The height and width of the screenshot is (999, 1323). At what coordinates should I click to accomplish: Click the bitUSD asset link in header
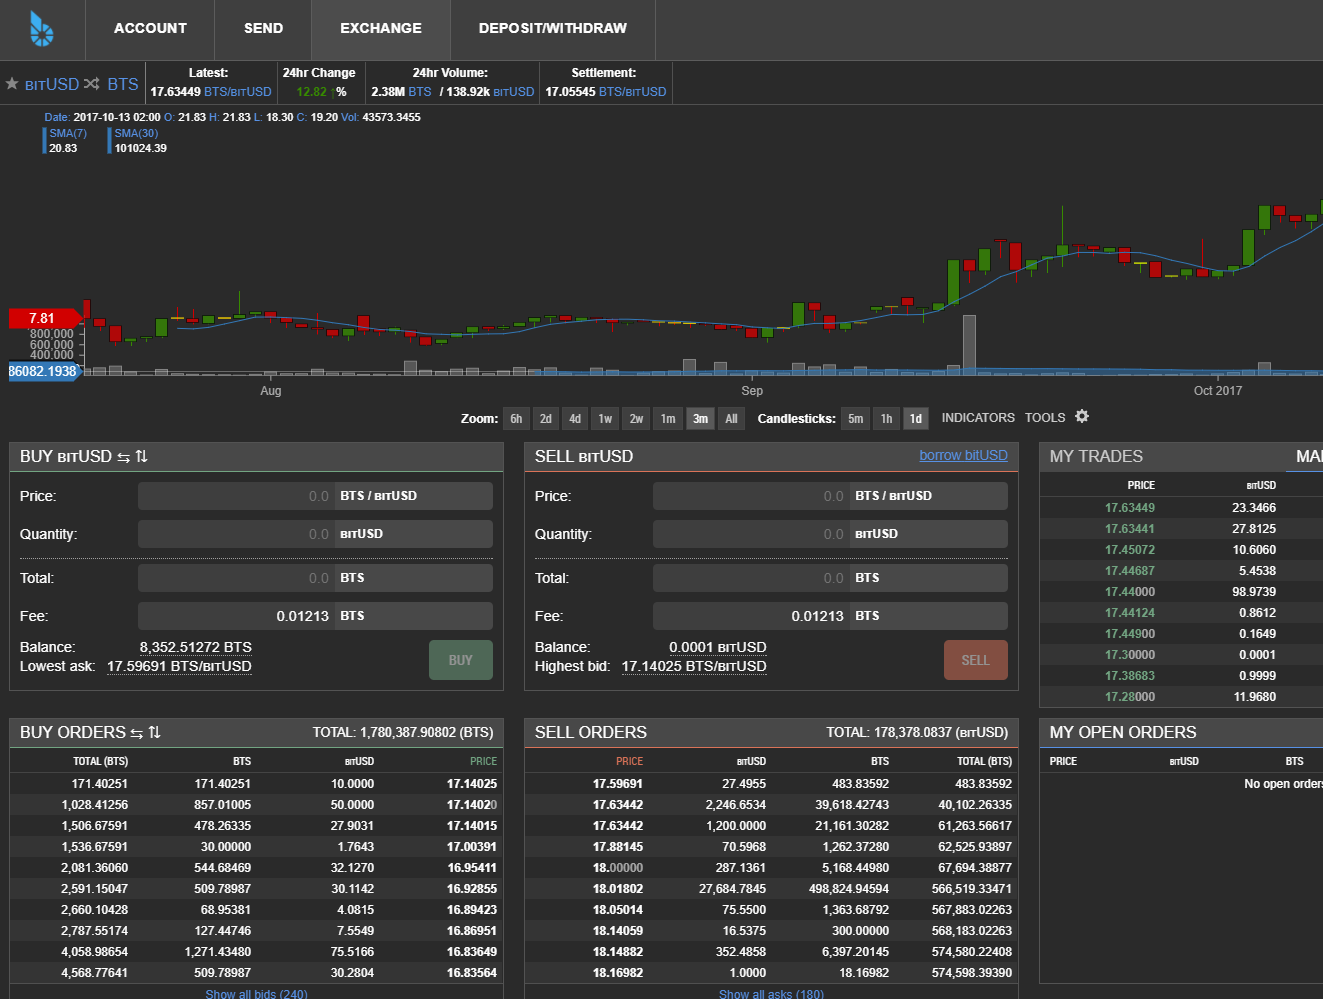52,84
